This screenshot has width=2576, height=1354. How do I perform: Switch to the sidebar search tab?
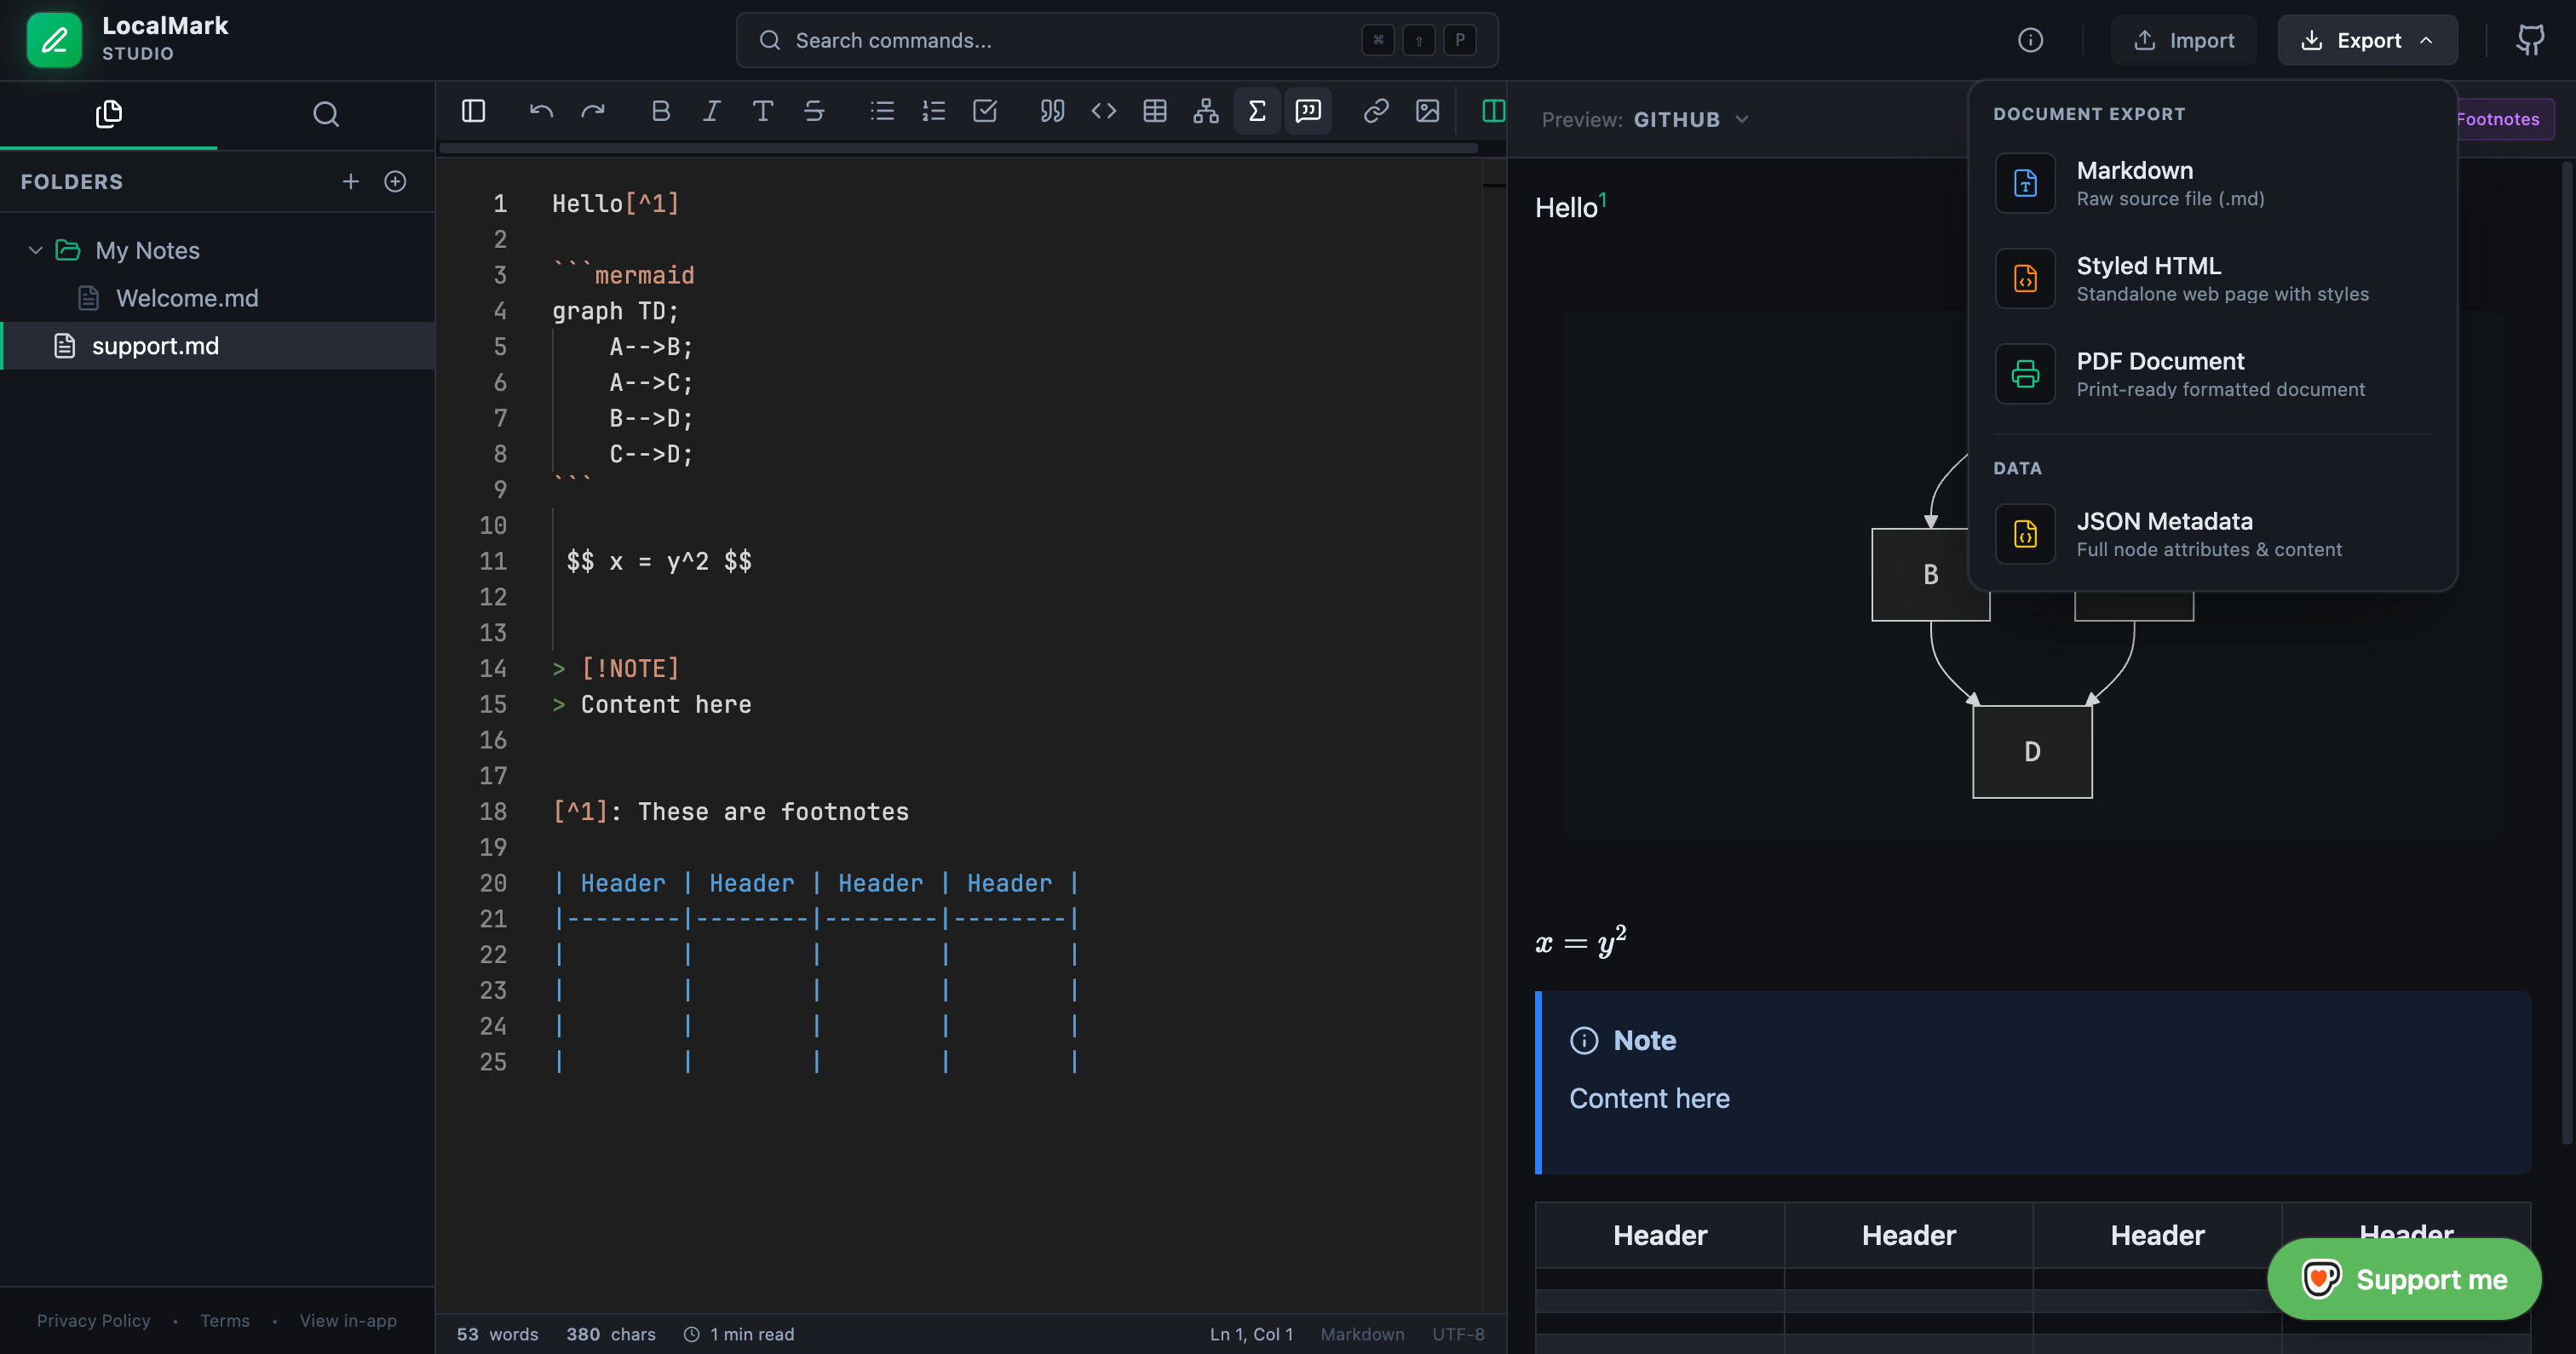326,114
